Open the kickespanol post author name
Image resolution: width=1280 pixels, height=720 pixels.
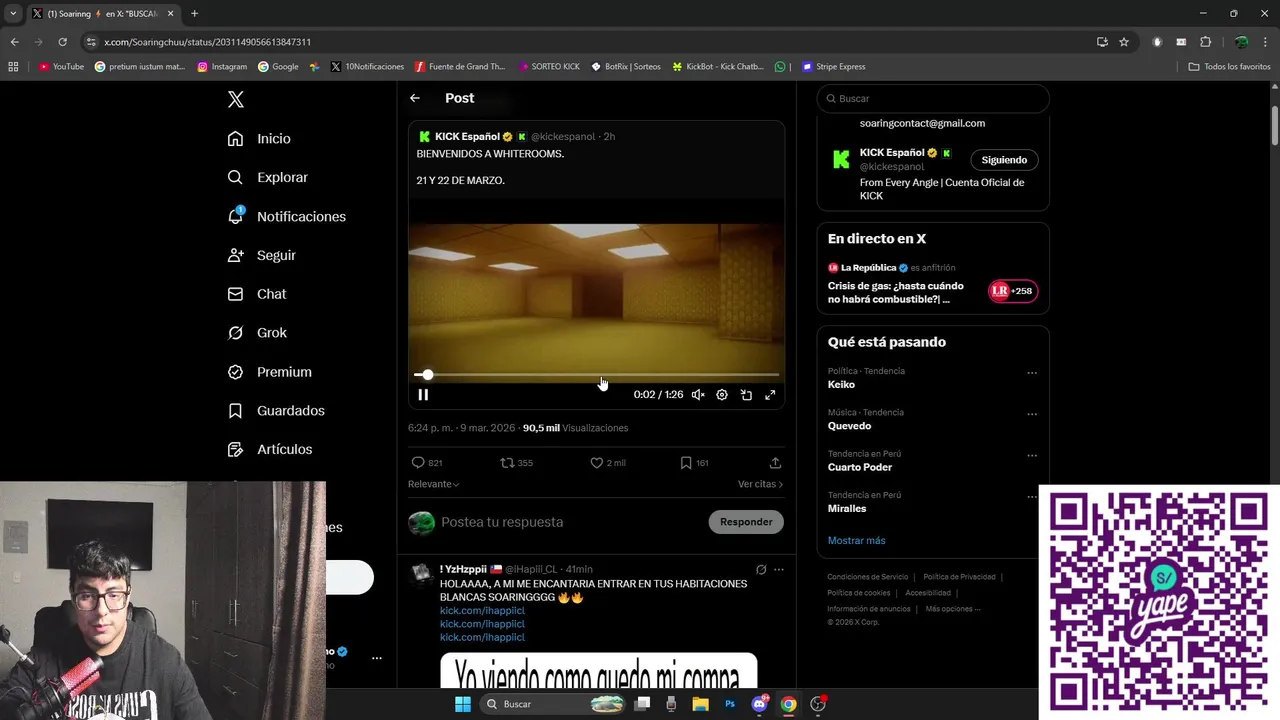pyautogui.click(x=467, y=137)
